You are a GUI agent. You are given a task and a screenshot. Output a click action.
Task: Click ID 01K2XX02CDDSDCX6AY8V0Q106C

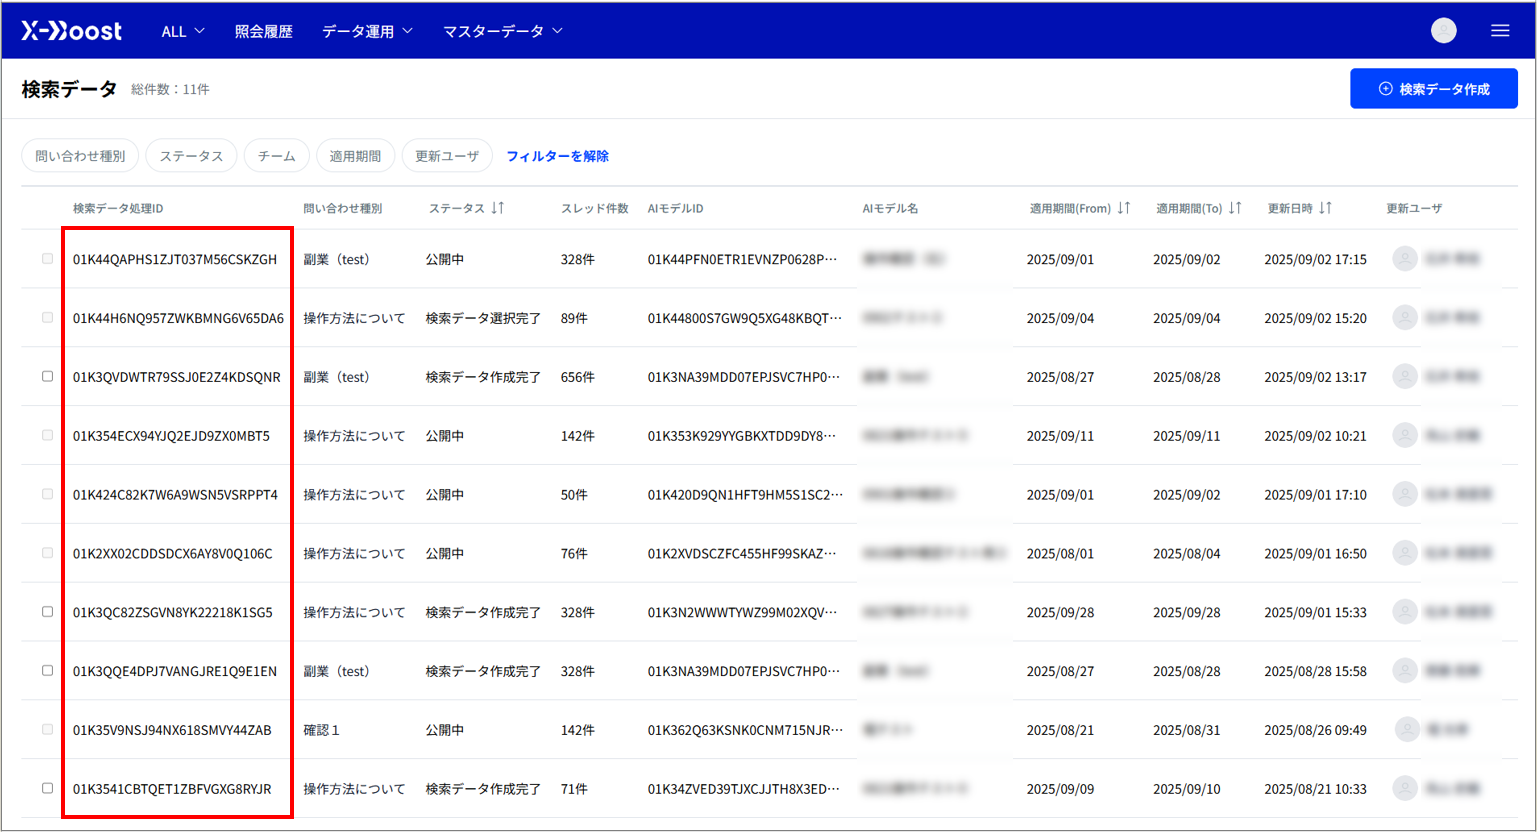pyautogui.click(x=172, y=553)
